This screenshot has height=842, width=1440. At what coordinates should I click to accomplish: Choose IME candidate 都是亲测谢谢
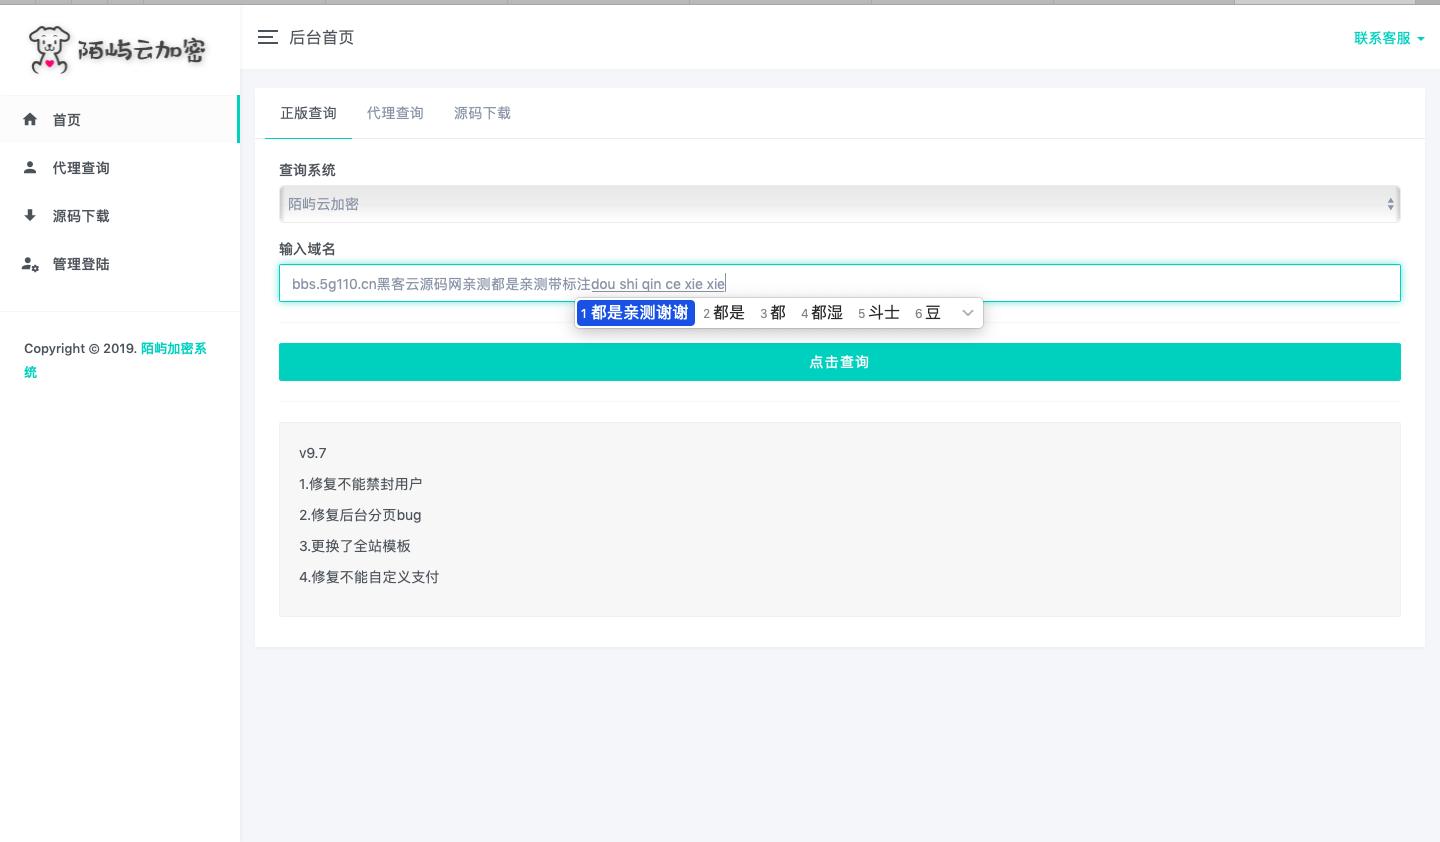point(637,313)
